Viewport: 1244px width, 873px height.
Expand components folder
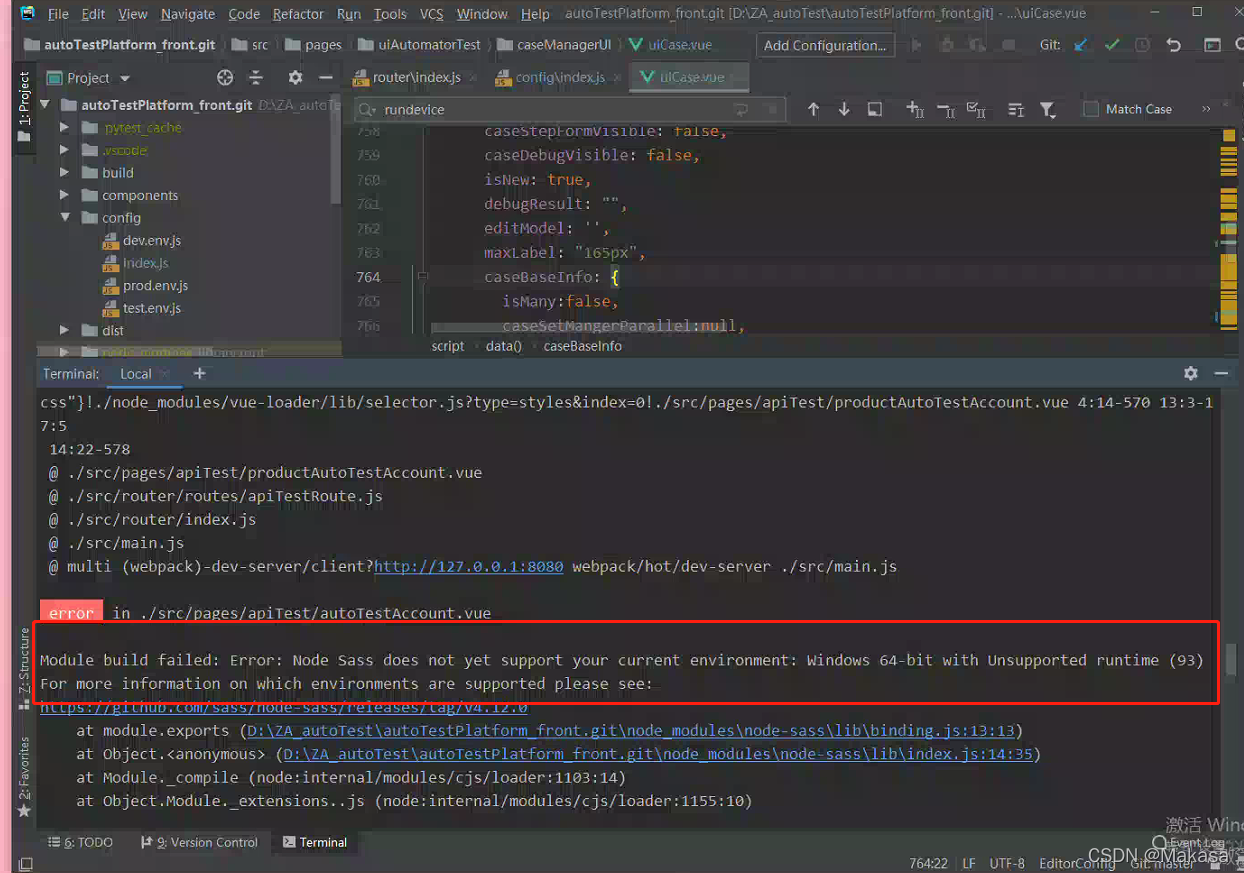(64, 195)
